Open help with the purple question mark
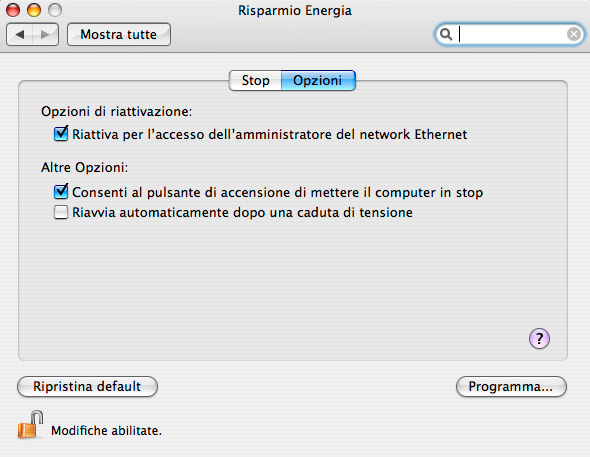This screenshot has height=457, width=590. (x=539, y=339)
